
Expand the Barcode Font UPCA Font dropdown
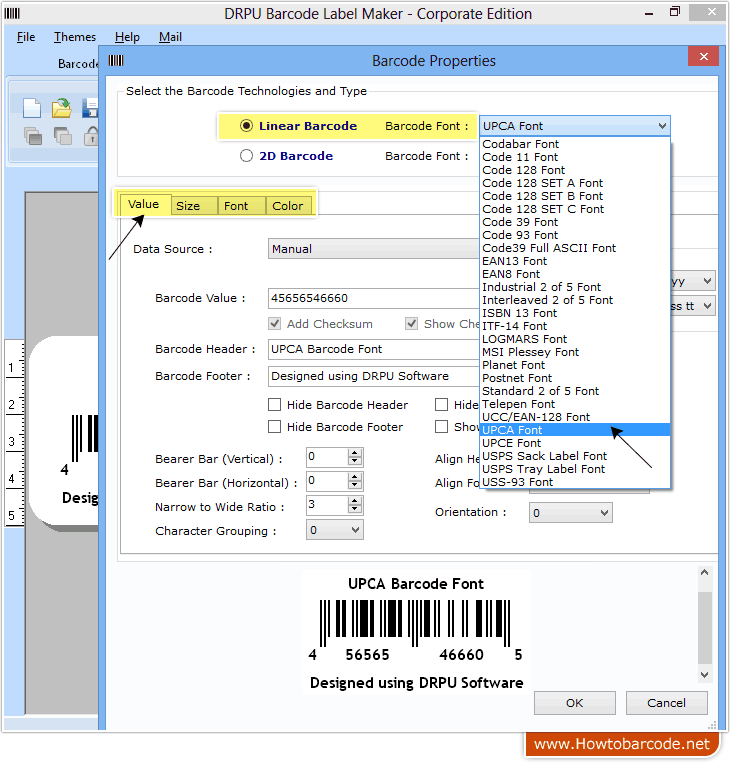click(575, 126)
